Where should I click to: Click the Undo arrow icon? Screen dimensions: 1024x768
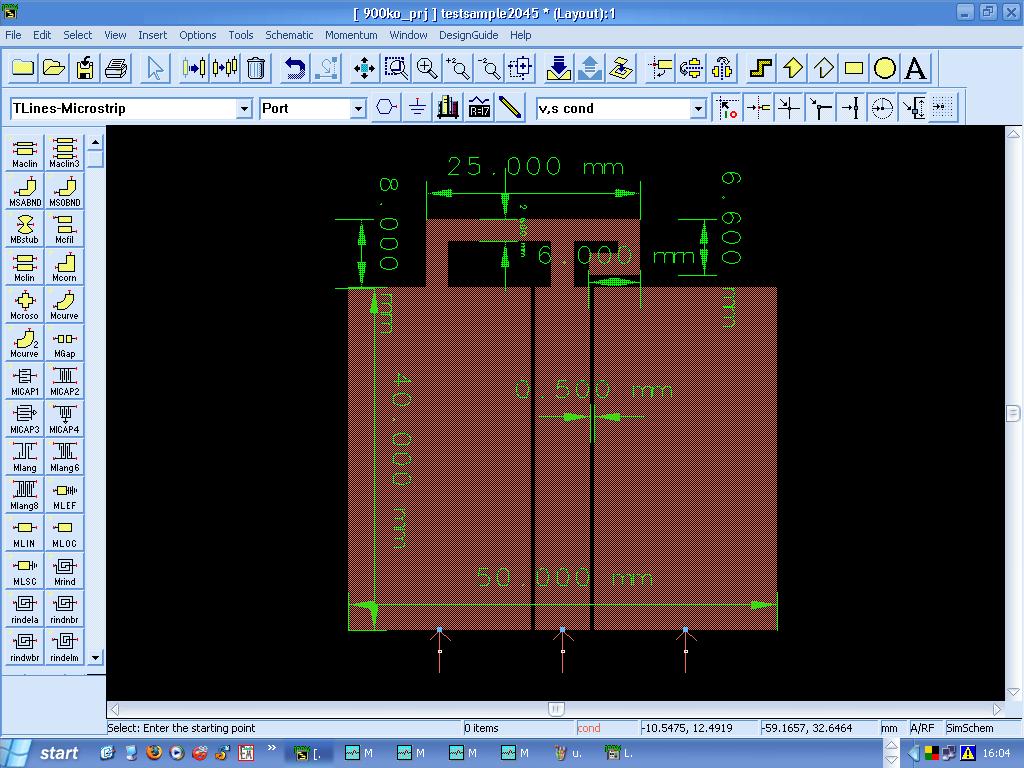pyautogui.click(x=295, y=68)
